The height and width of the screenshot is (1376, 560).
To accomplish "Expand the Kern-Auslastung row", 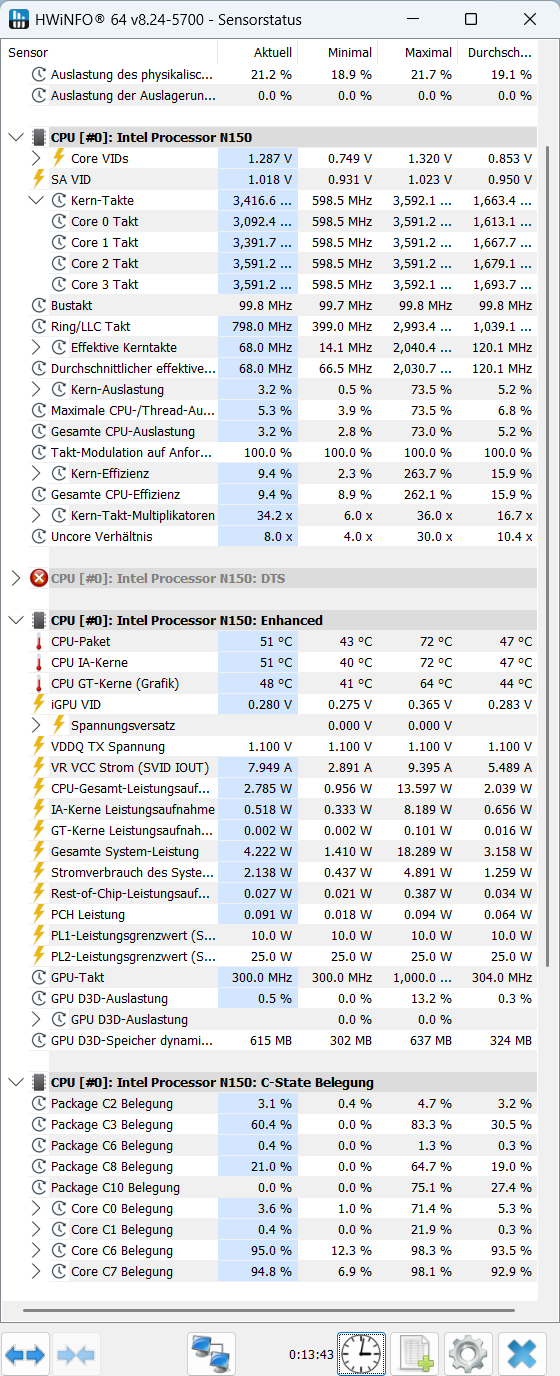I will coord(37,389).
